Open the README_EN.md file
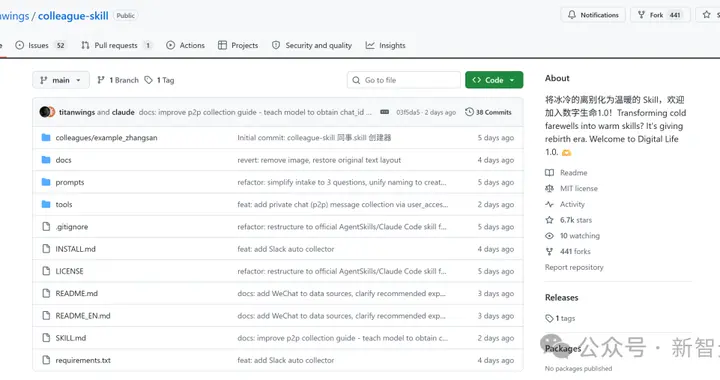 pos(83,316)
